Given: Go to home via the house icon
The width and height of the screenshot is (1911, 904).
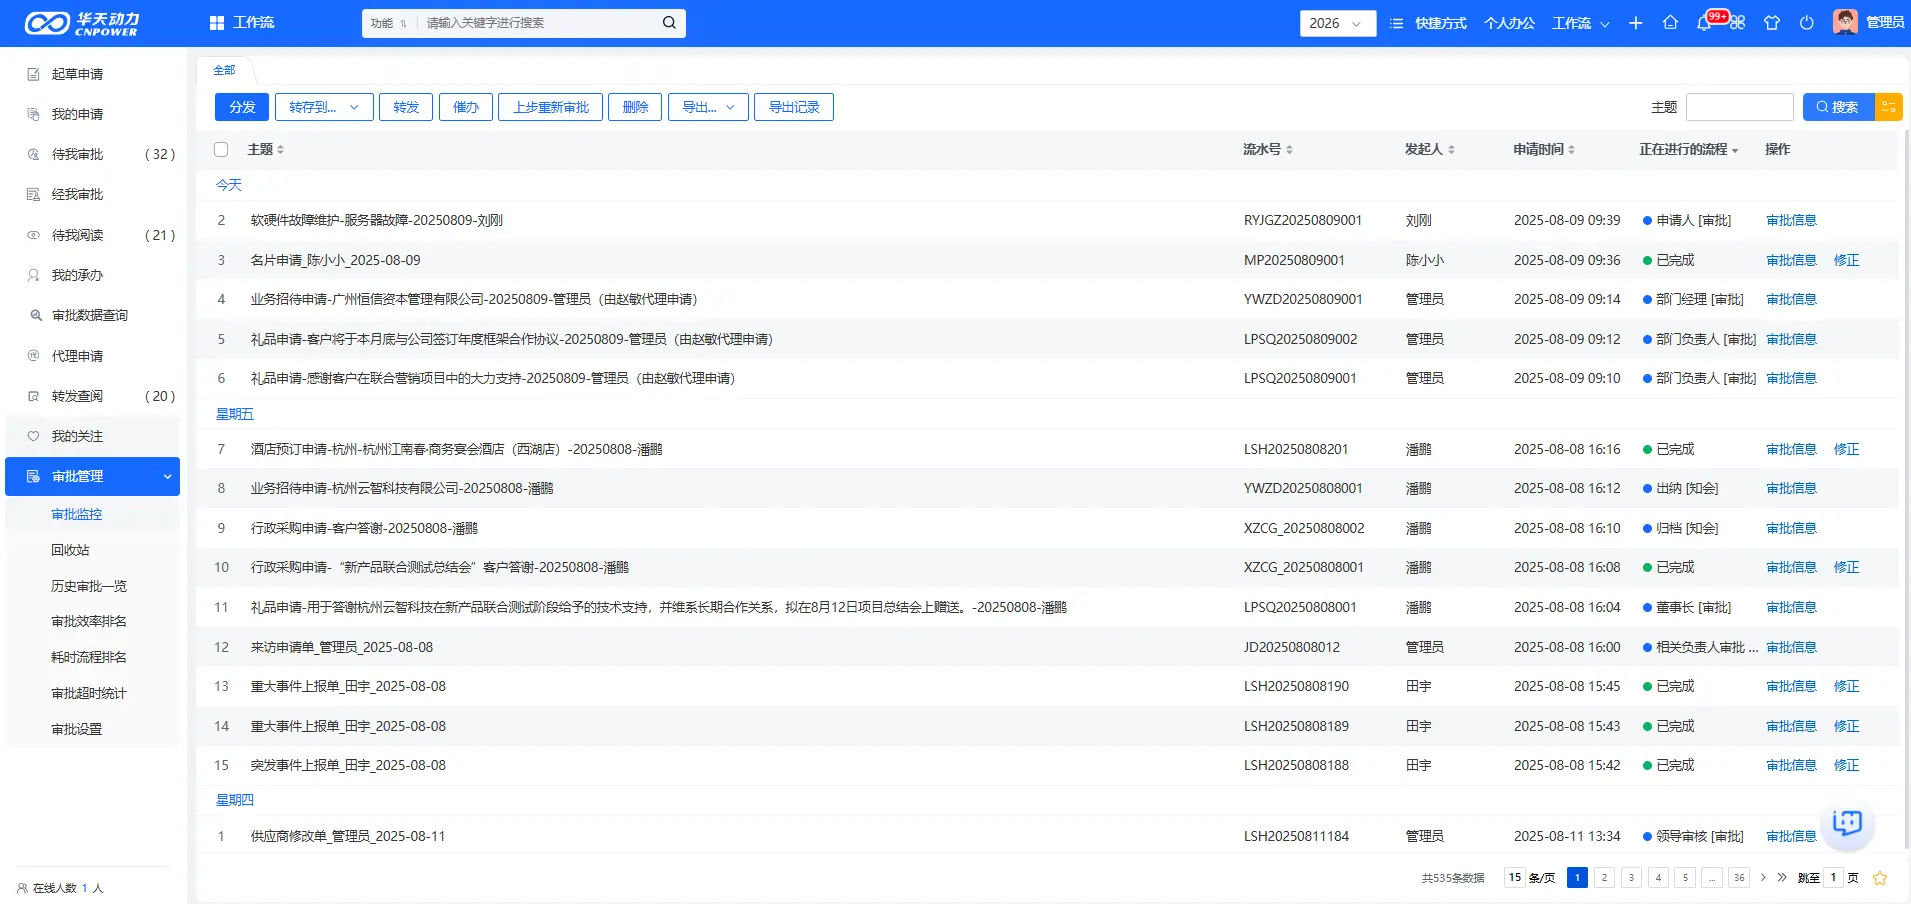Looking at the screenshot, I should click(1670, 23).
